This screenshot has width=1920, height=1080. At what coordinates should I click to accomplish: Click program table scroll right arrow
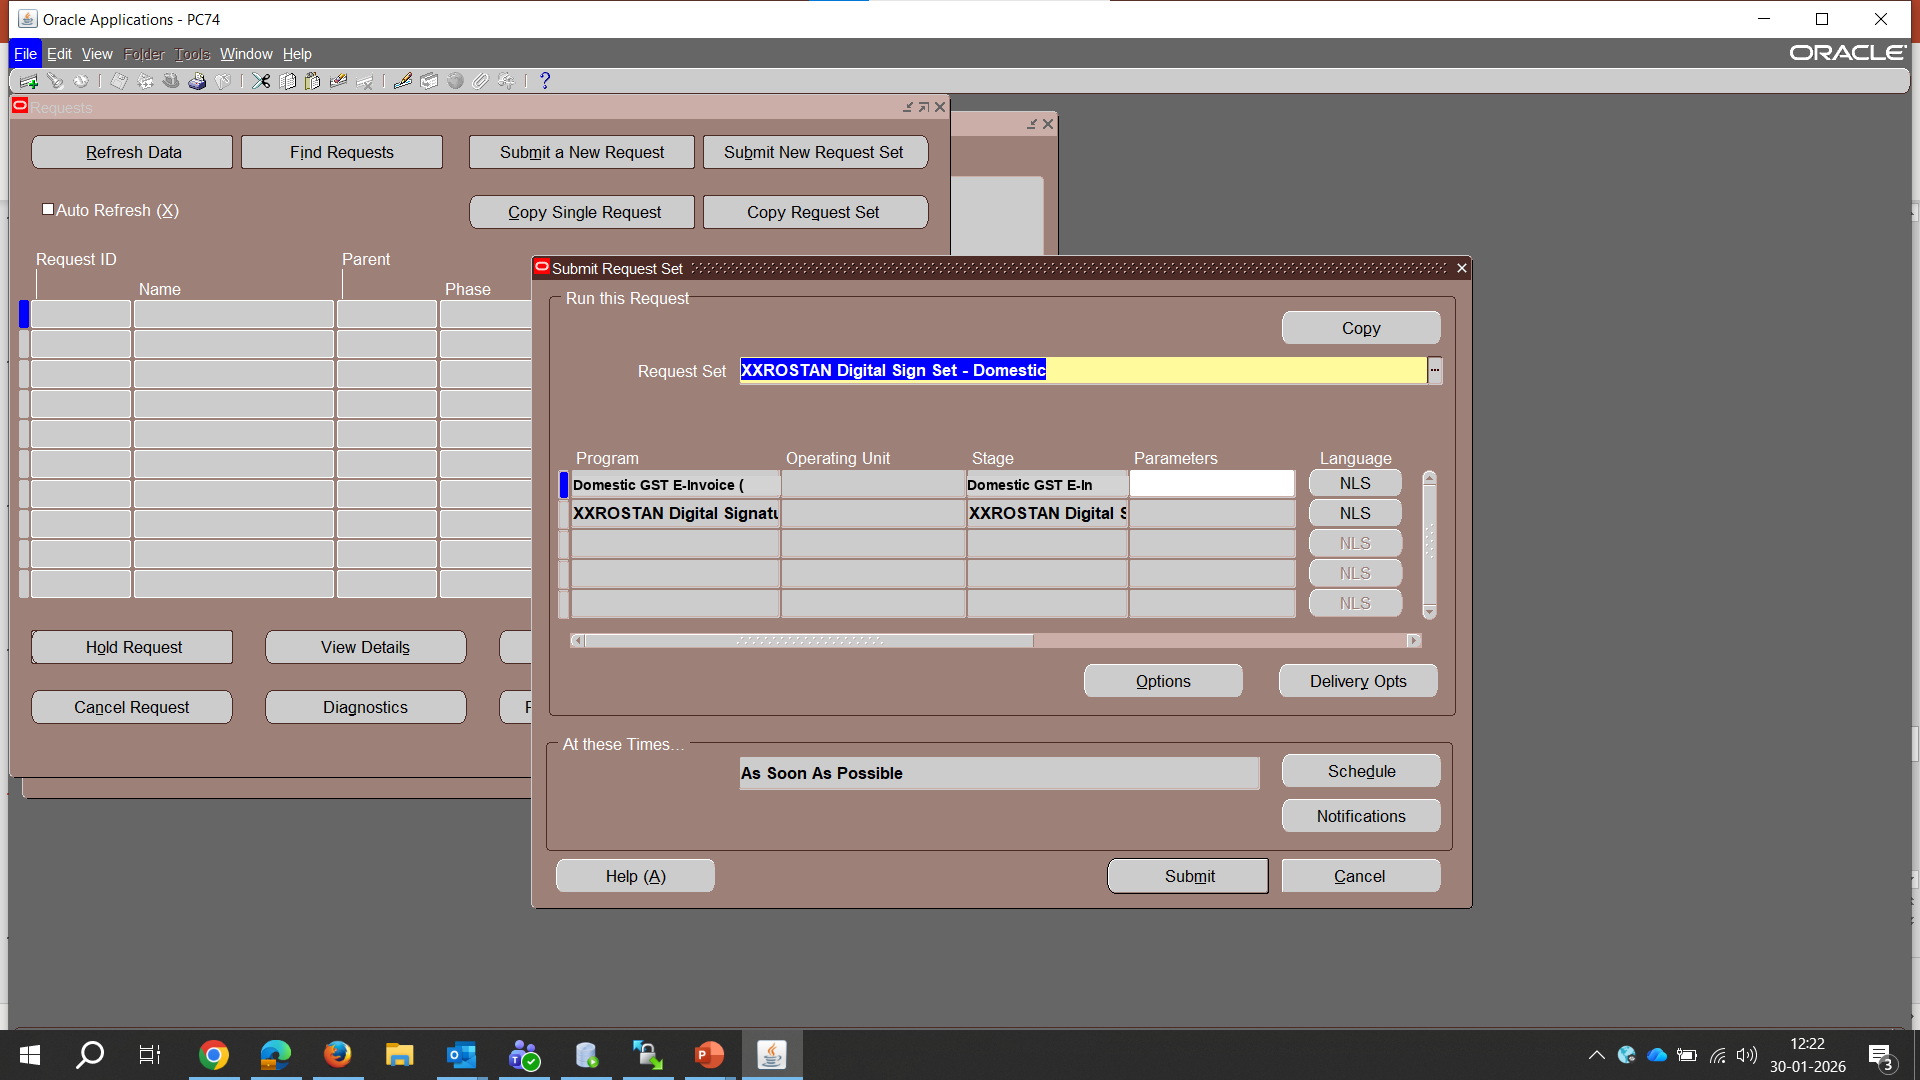(1414, 640)
